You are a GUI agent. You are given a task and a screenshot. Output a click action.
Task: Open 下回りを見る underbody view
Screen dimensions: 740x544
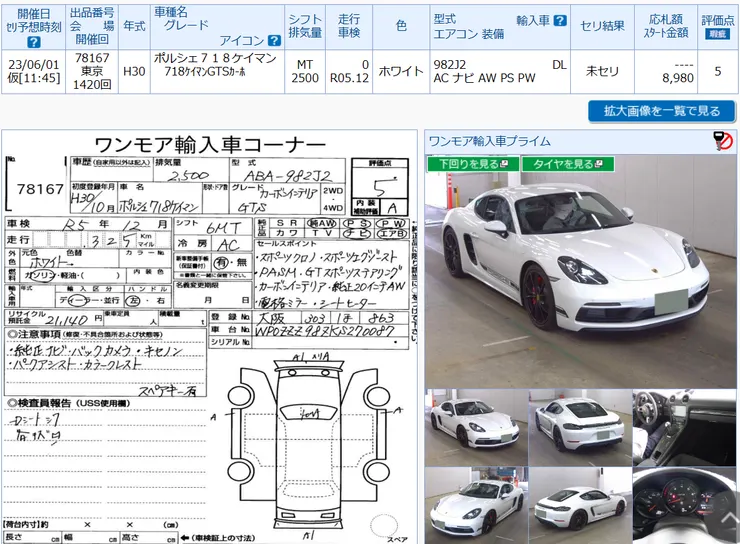[x=473, y=164]
